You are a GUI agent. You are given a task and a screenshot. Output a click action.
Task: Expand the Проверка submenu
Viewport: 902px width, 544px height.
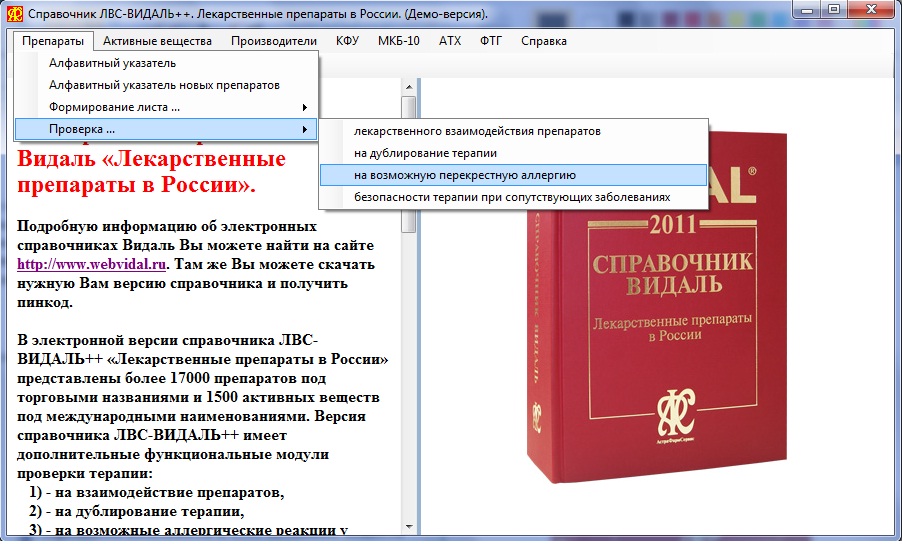pos(166,129)
